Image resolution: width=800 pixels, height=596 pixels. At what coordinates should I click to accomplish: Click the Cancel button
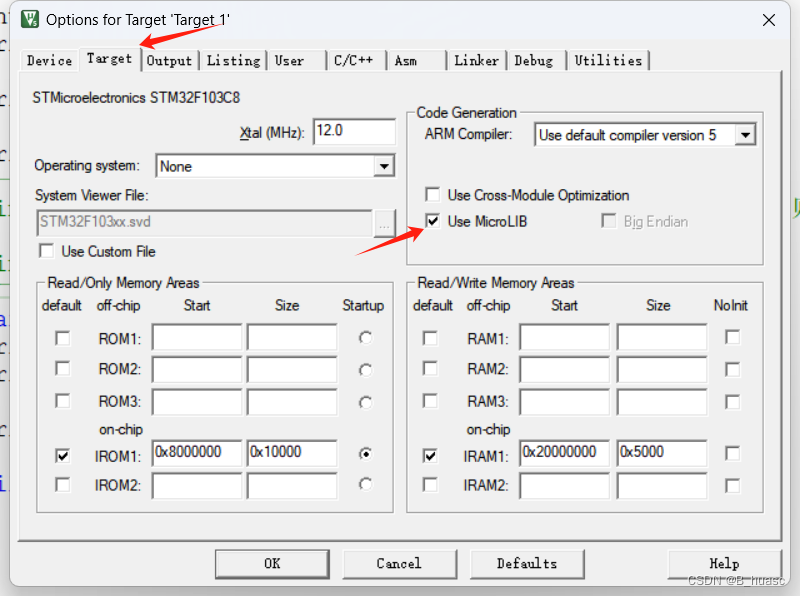pyautogui.click(x=399, y=564)
